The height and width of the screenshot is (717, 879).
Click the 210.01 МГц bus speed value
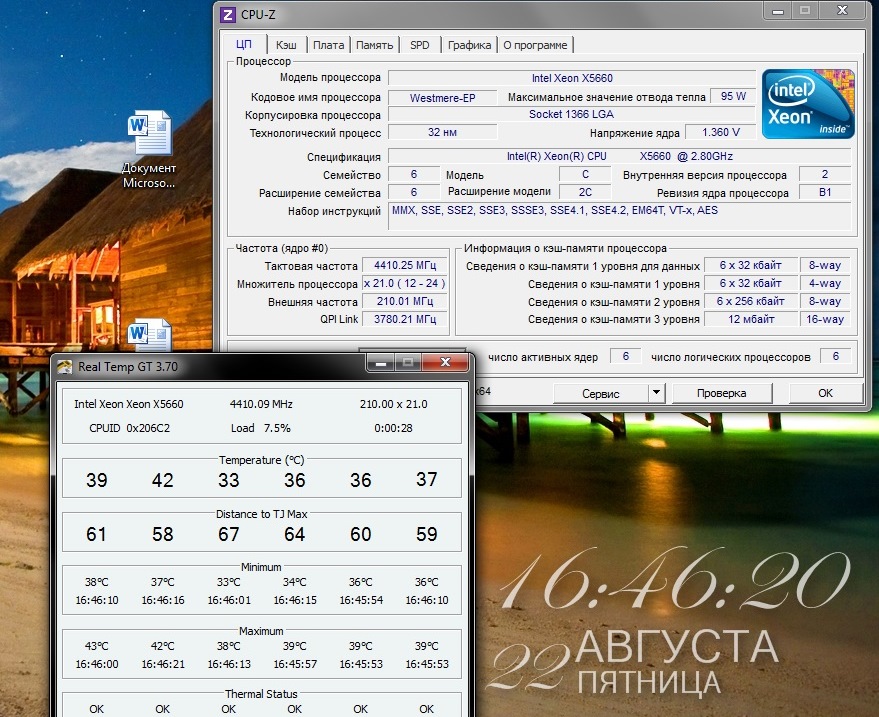tap(405, 301)
